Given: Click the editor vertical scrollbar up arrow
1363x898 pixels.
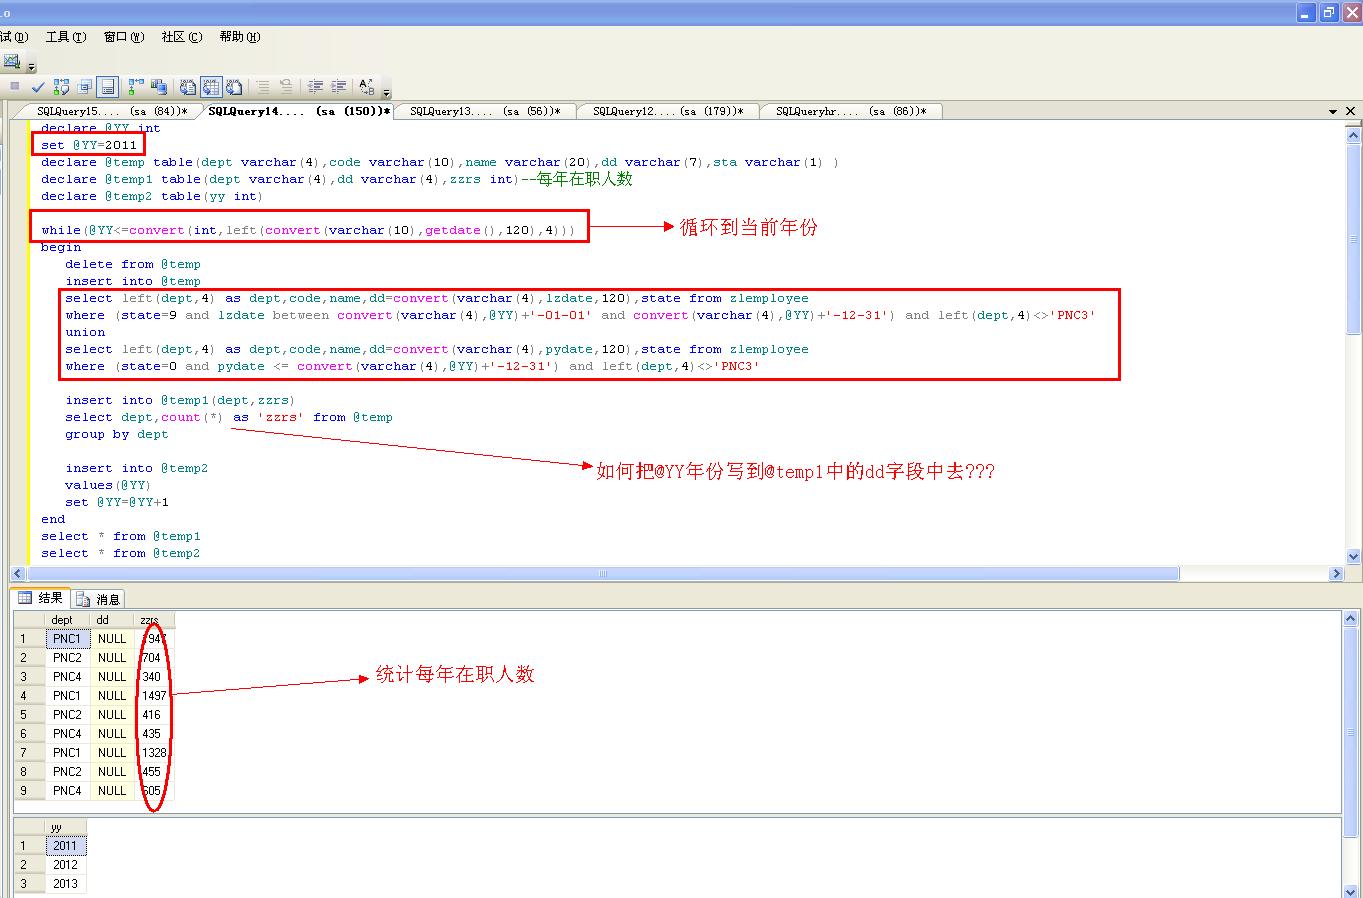Looking at the screenshot, I should point(1354,135).
